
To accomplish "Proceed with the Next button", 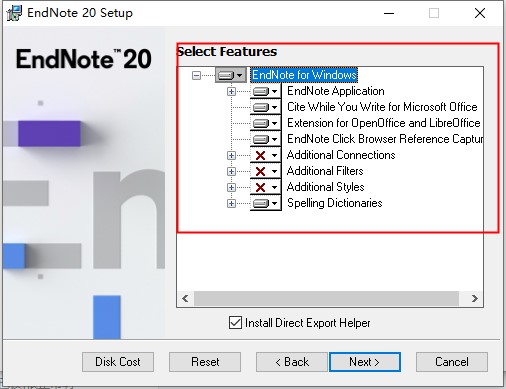I will pos(365,362).
